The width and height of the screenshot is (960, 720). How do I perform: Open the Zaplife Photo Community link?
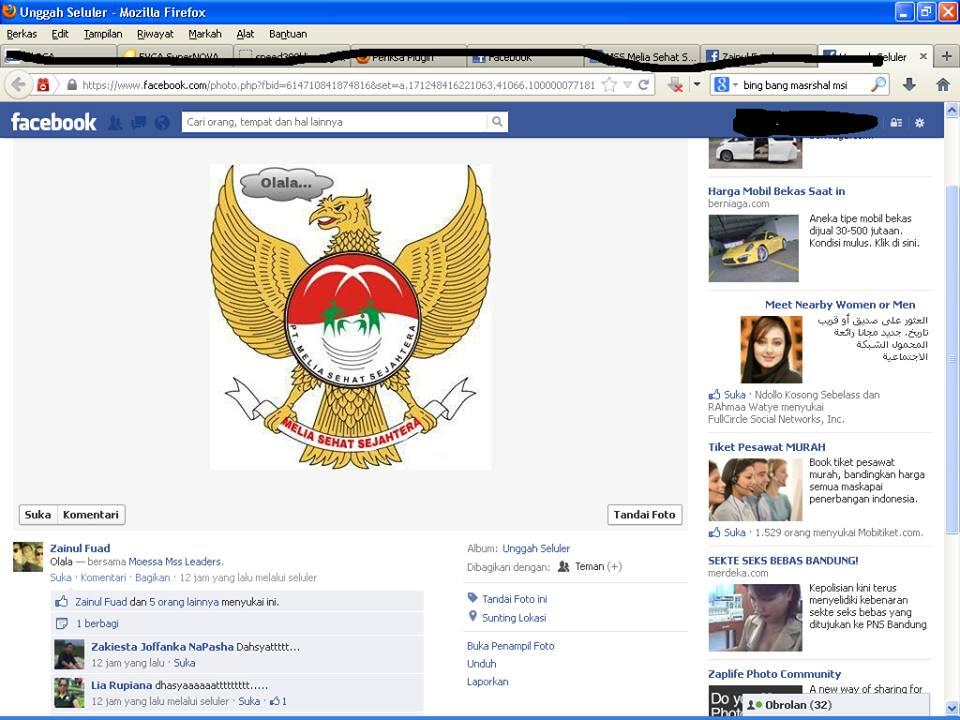click(774, 674)
